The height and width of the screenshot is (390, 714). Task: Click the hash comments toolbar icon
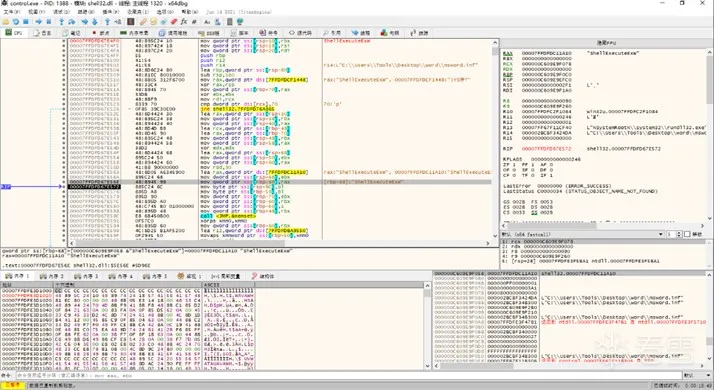coord(194,21)
